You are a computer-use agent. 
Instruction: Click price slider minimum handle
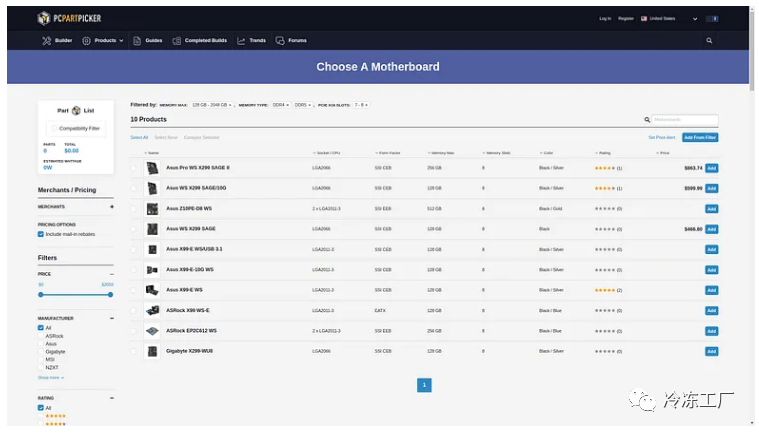click(x=41, y=295)
